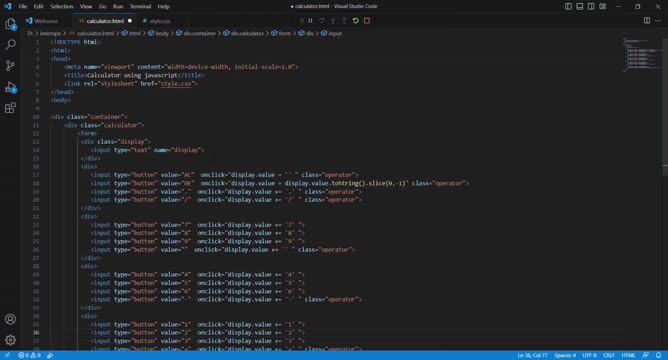Restart the debug session

pyautogui.click(x=355, y=20)
